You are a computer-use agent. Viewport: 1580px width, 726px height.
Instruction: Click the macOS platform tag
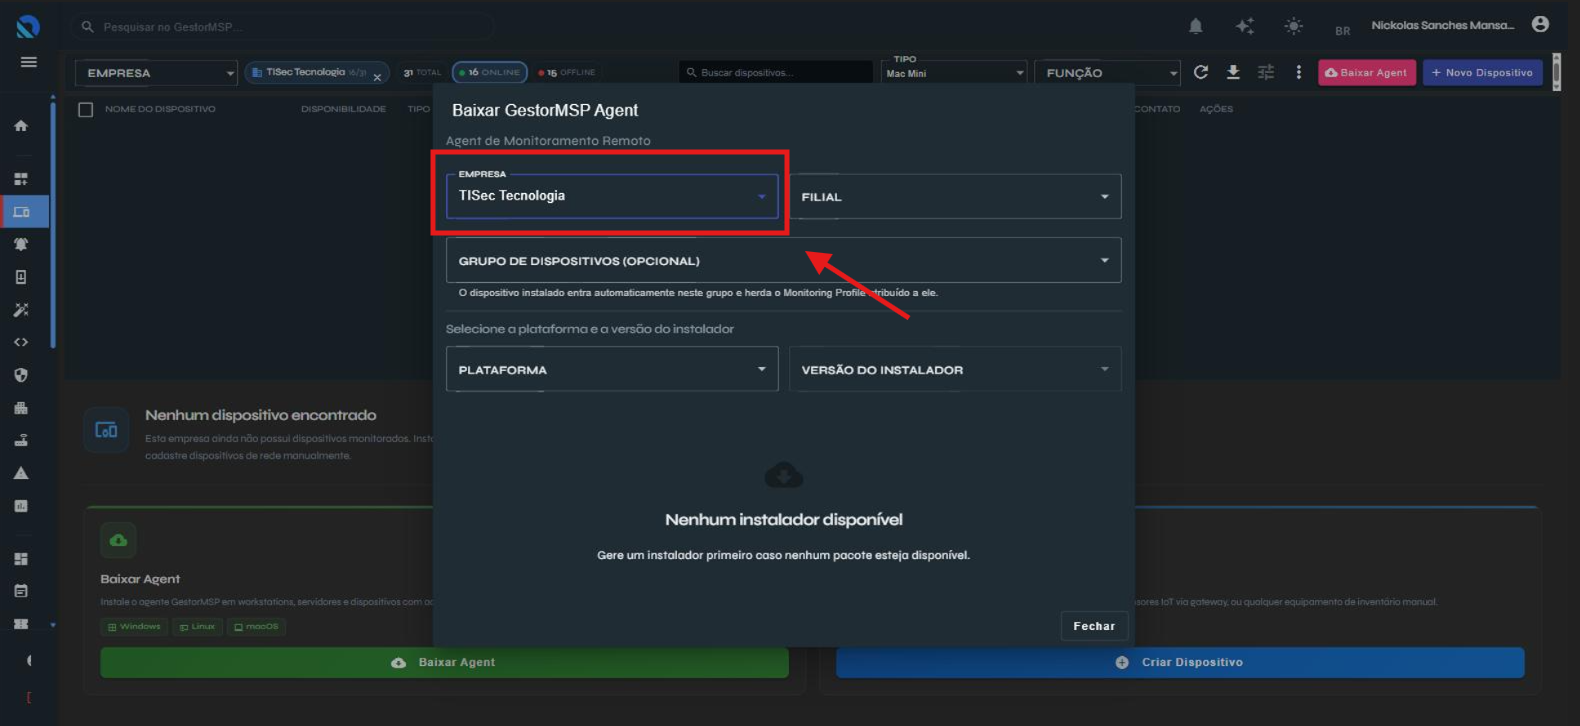click(256, 627)
